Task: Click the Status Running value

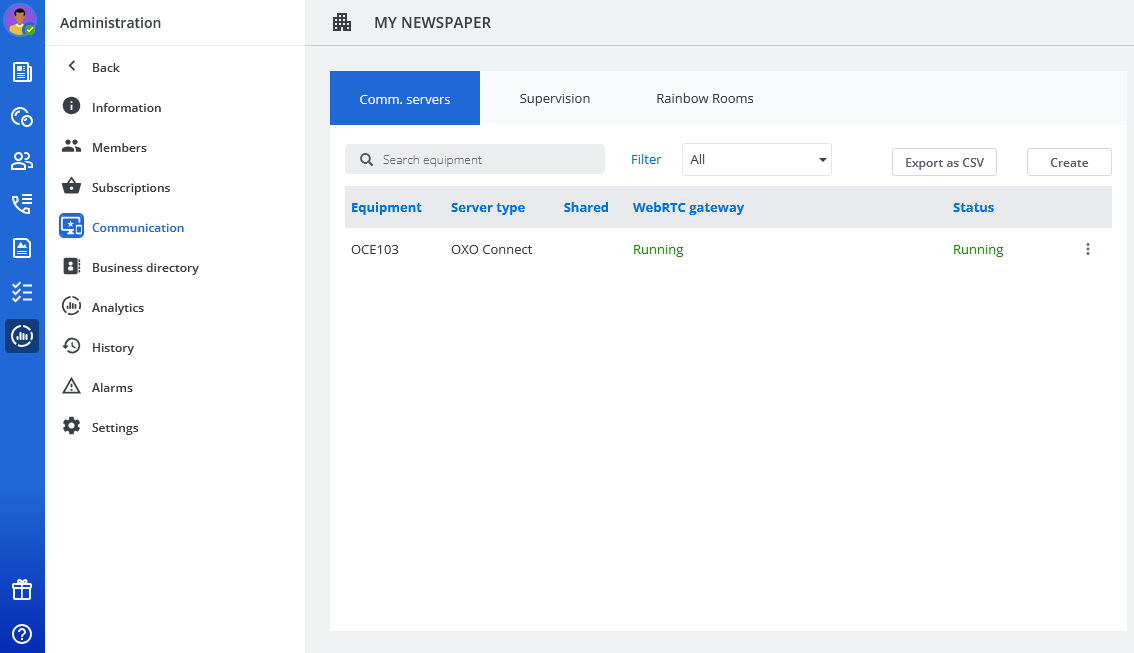Action: [x=978, y=249]
